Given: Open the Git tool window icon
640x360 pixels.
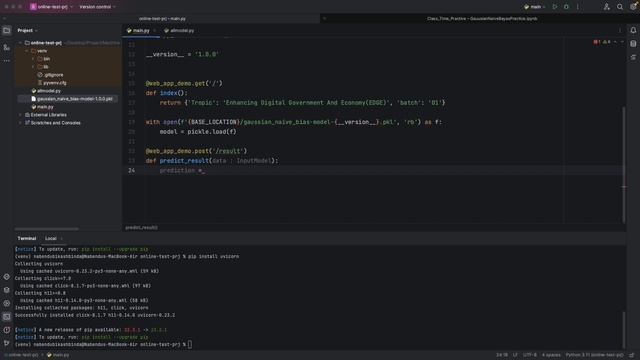Looking at the screenshot, I should point(7,343).
